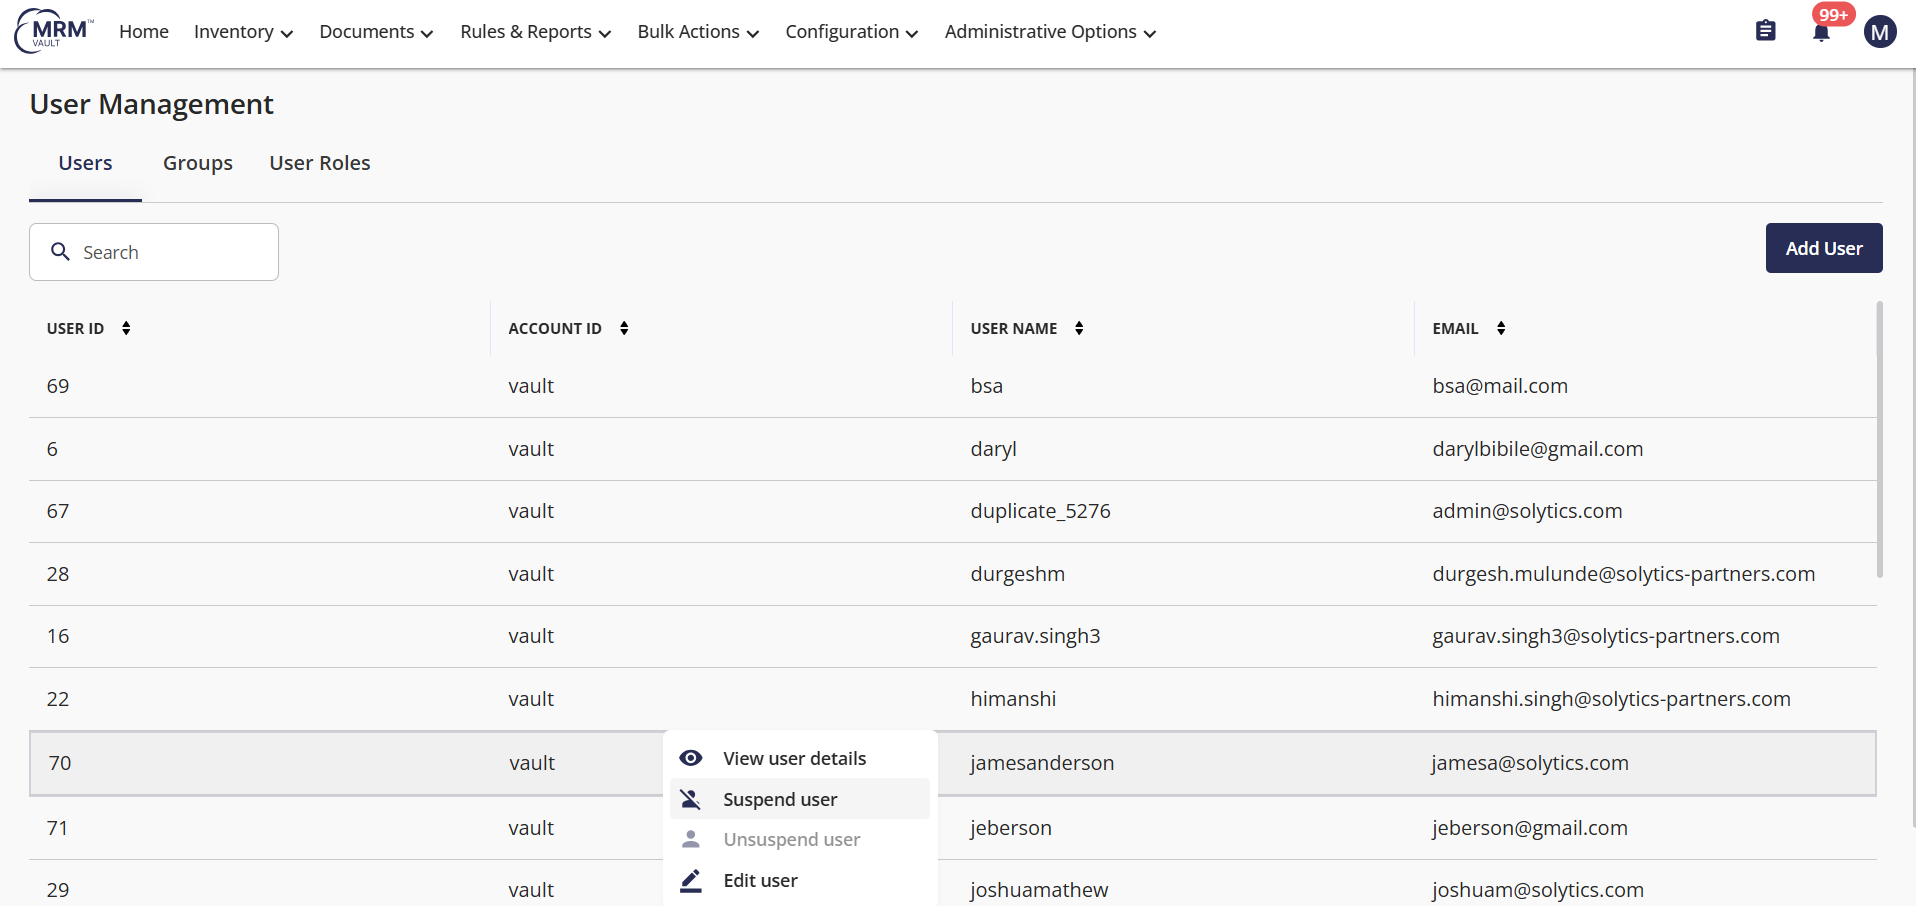Screen dimensions: 1916x906
Task: Open the Rules & Reports dropdown
Action: [535, 32]
